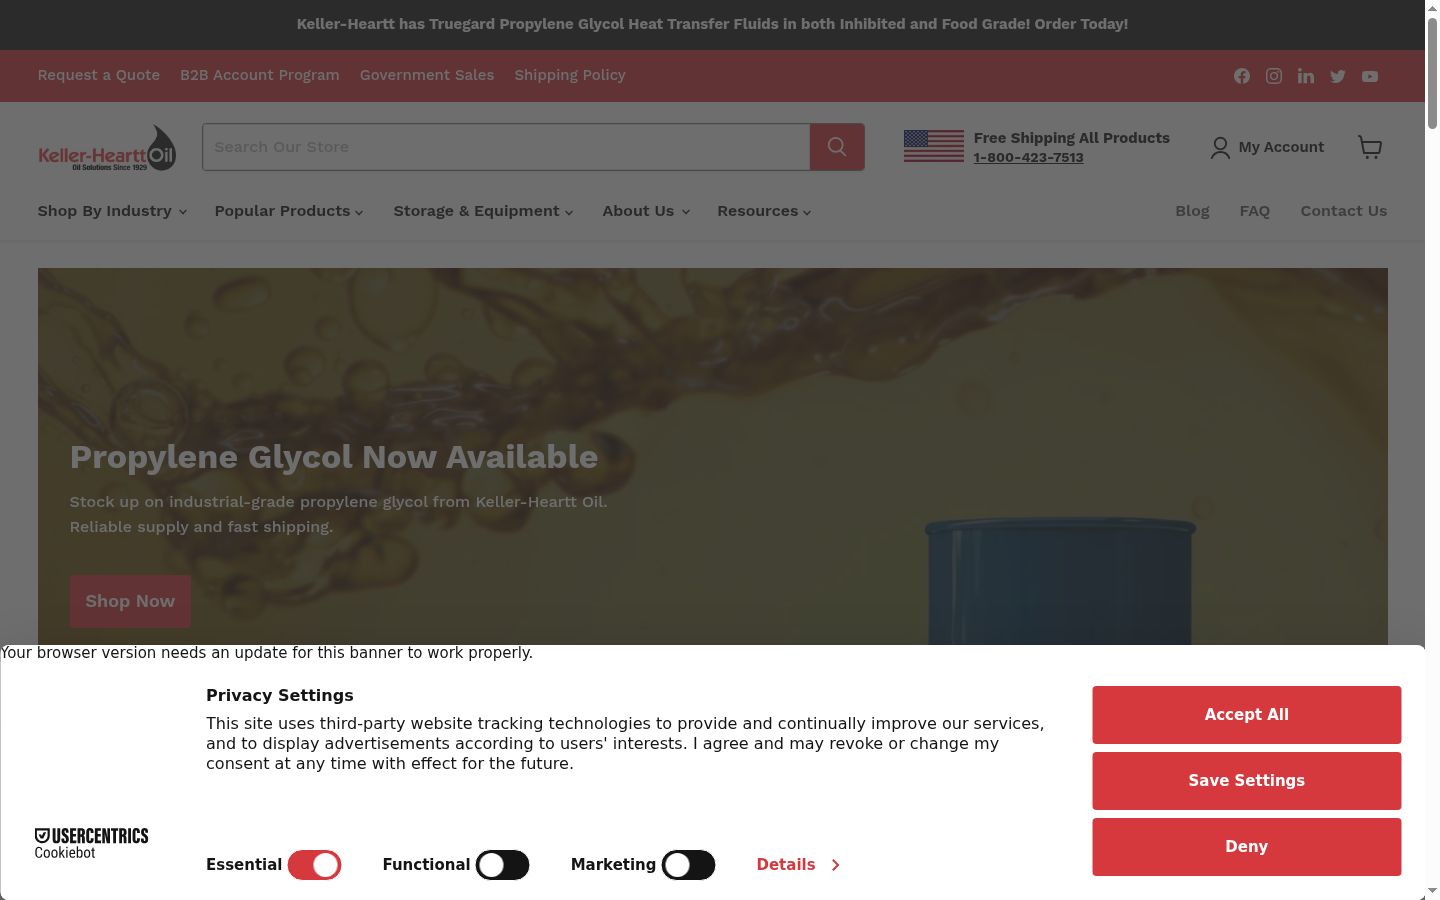Click Save Settings button
This screenshot has height=900, width=1440.
click(1246, 781)
